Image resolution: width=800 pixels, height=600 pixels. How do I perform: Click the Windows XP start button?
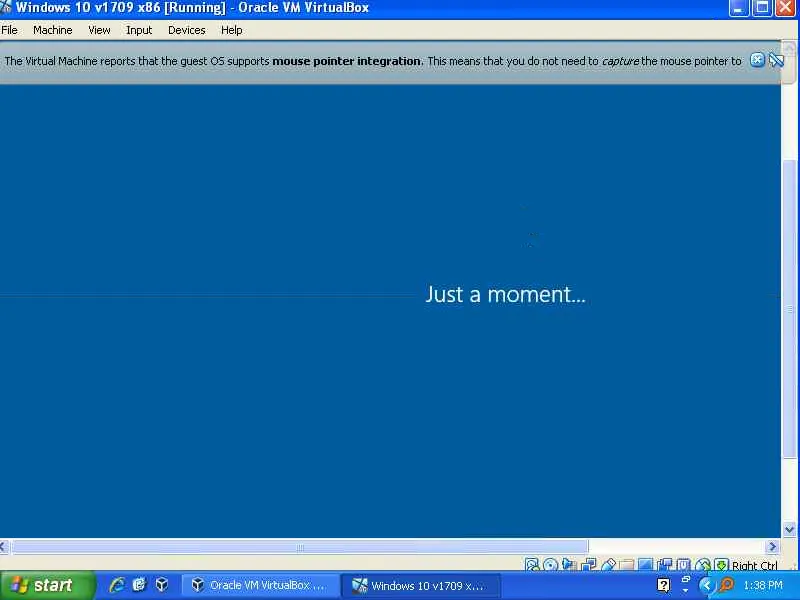coord(47,585)
